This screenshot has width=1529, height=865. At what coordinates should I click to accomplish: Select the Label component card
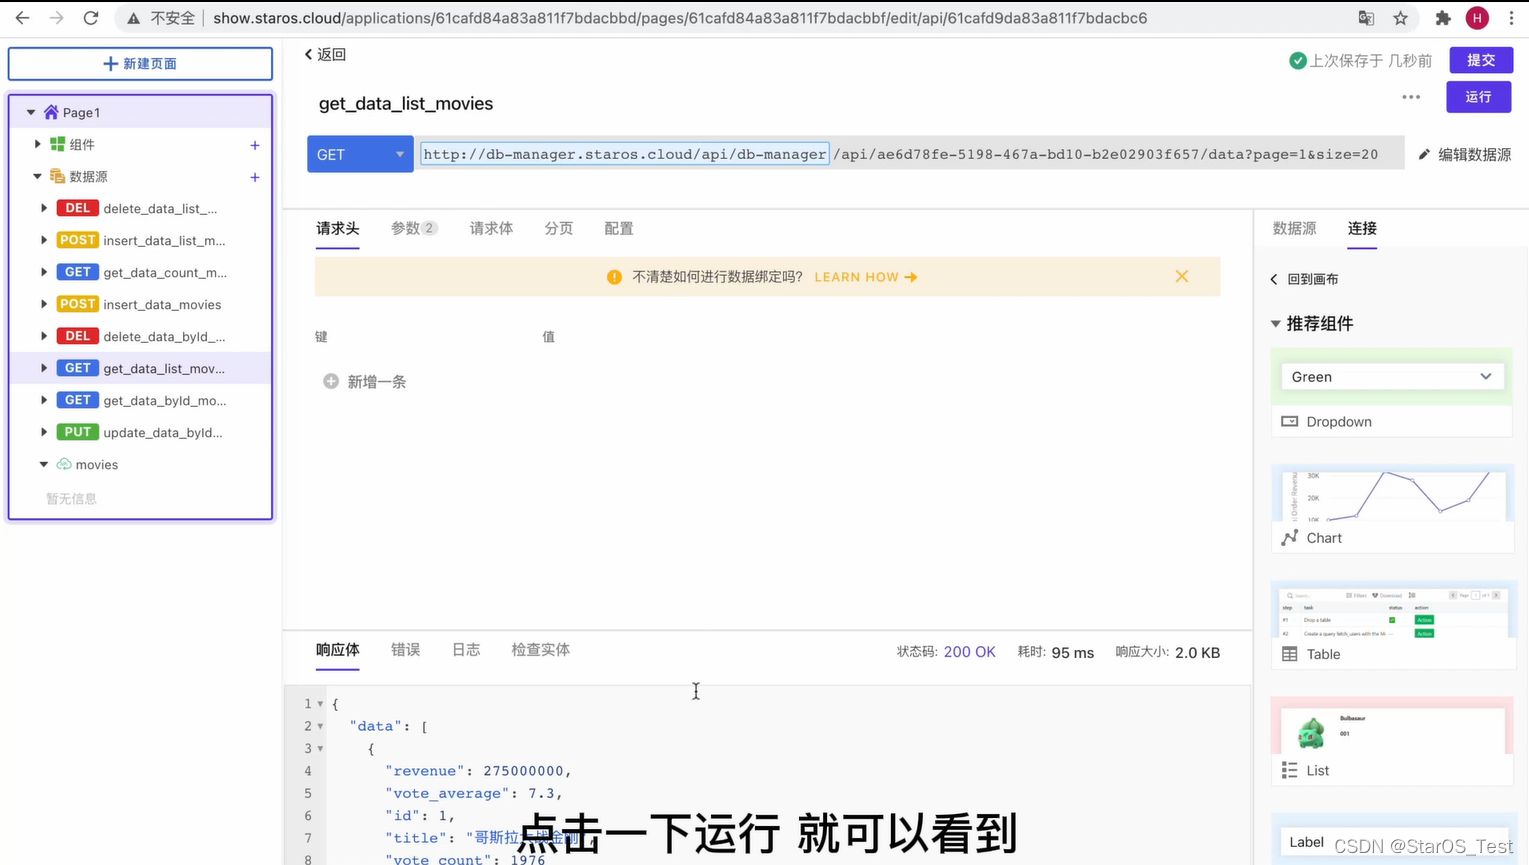pyautogui.click(x=1391, y=840)
